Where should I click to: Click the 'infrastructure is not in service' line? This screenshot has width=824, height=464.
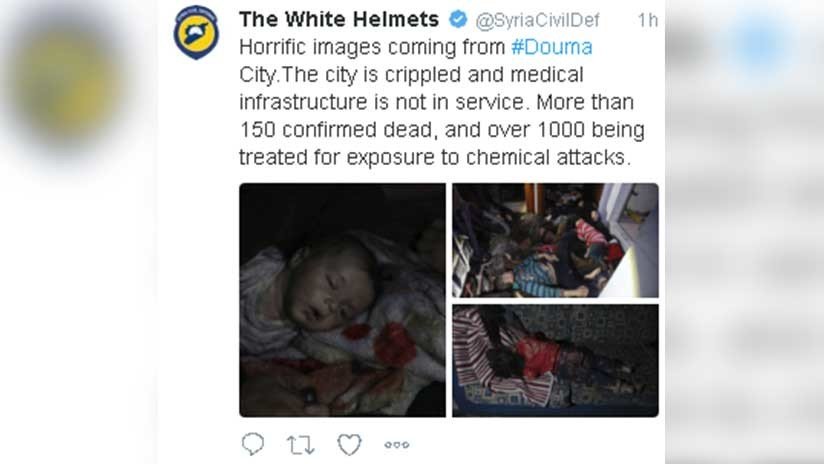coord(382,102)
